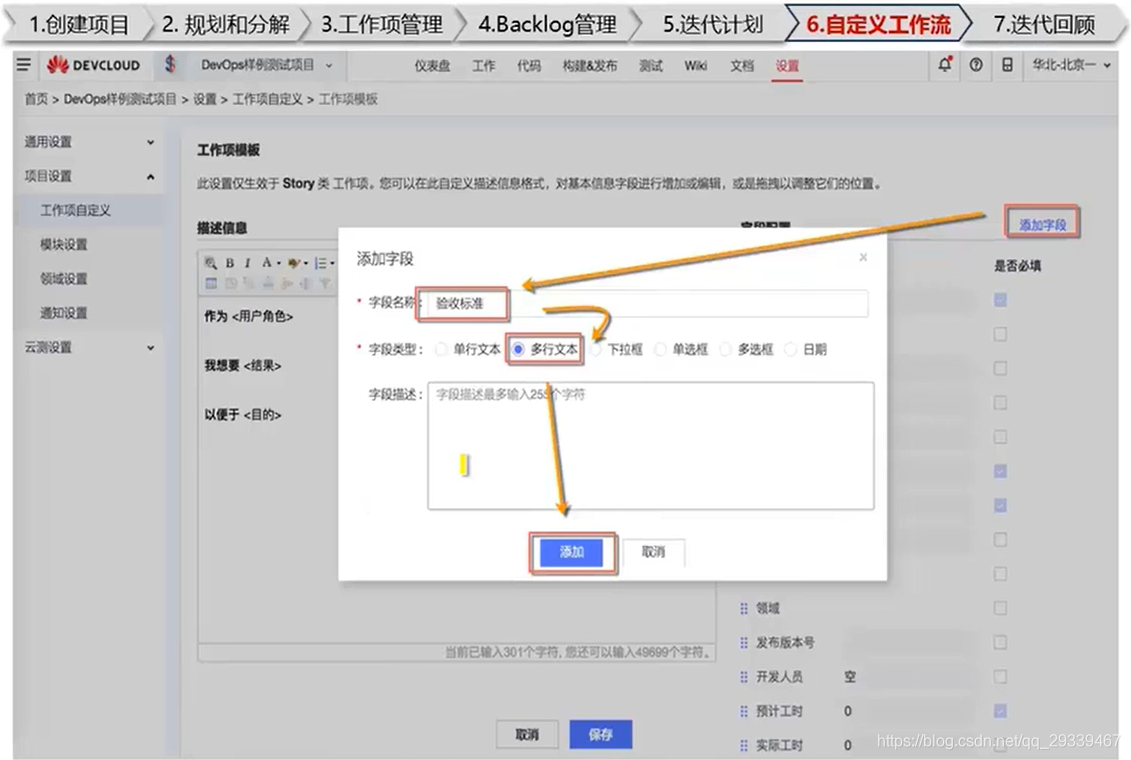Viewport: 1131px width, 760px height.
Task: Open the Wiki tab
Action: 696,64
